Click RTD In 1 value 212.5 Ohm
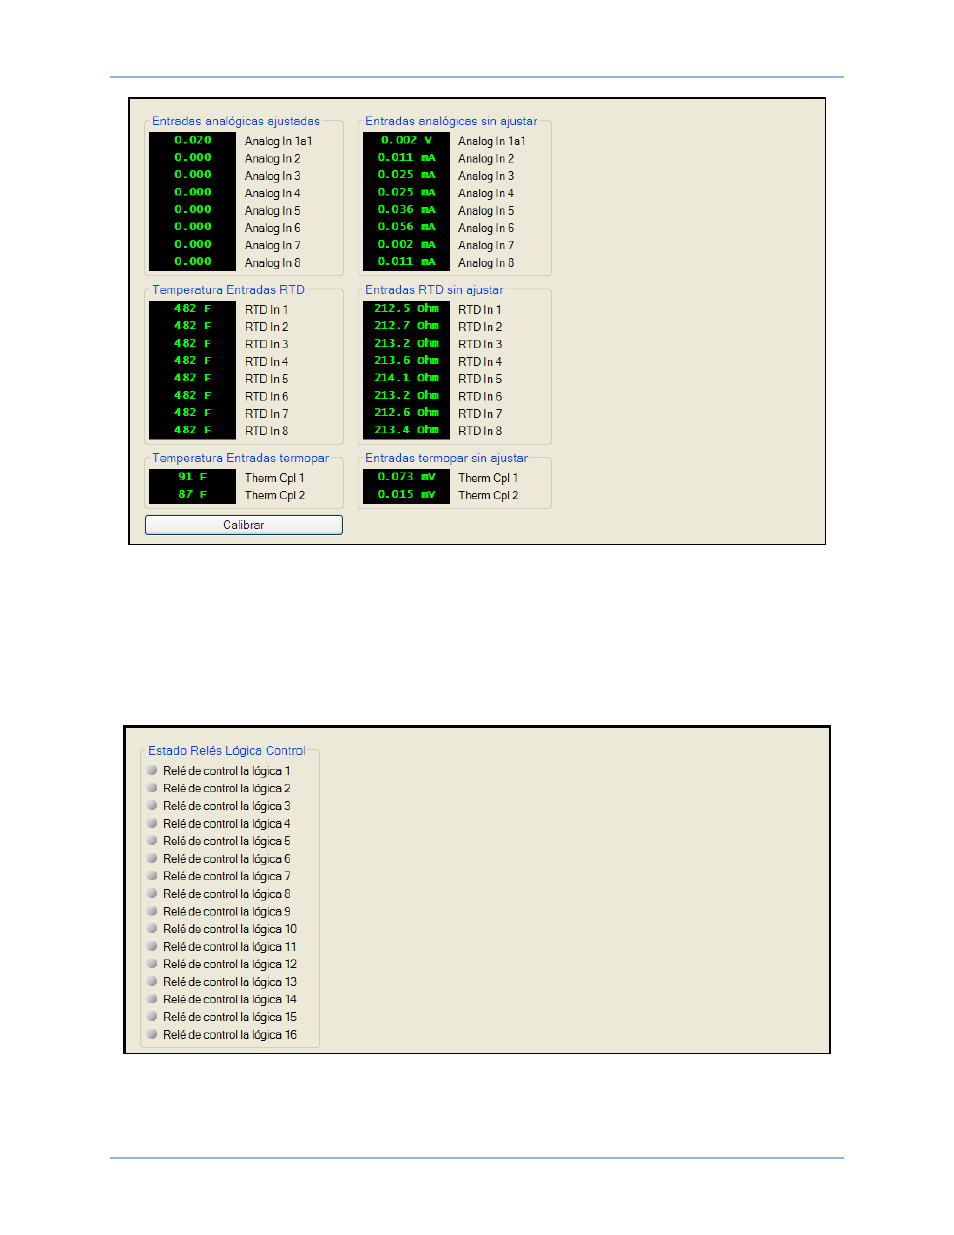Image resolution: width=954 pixels, height=1235 pixels. pos(406,309)
